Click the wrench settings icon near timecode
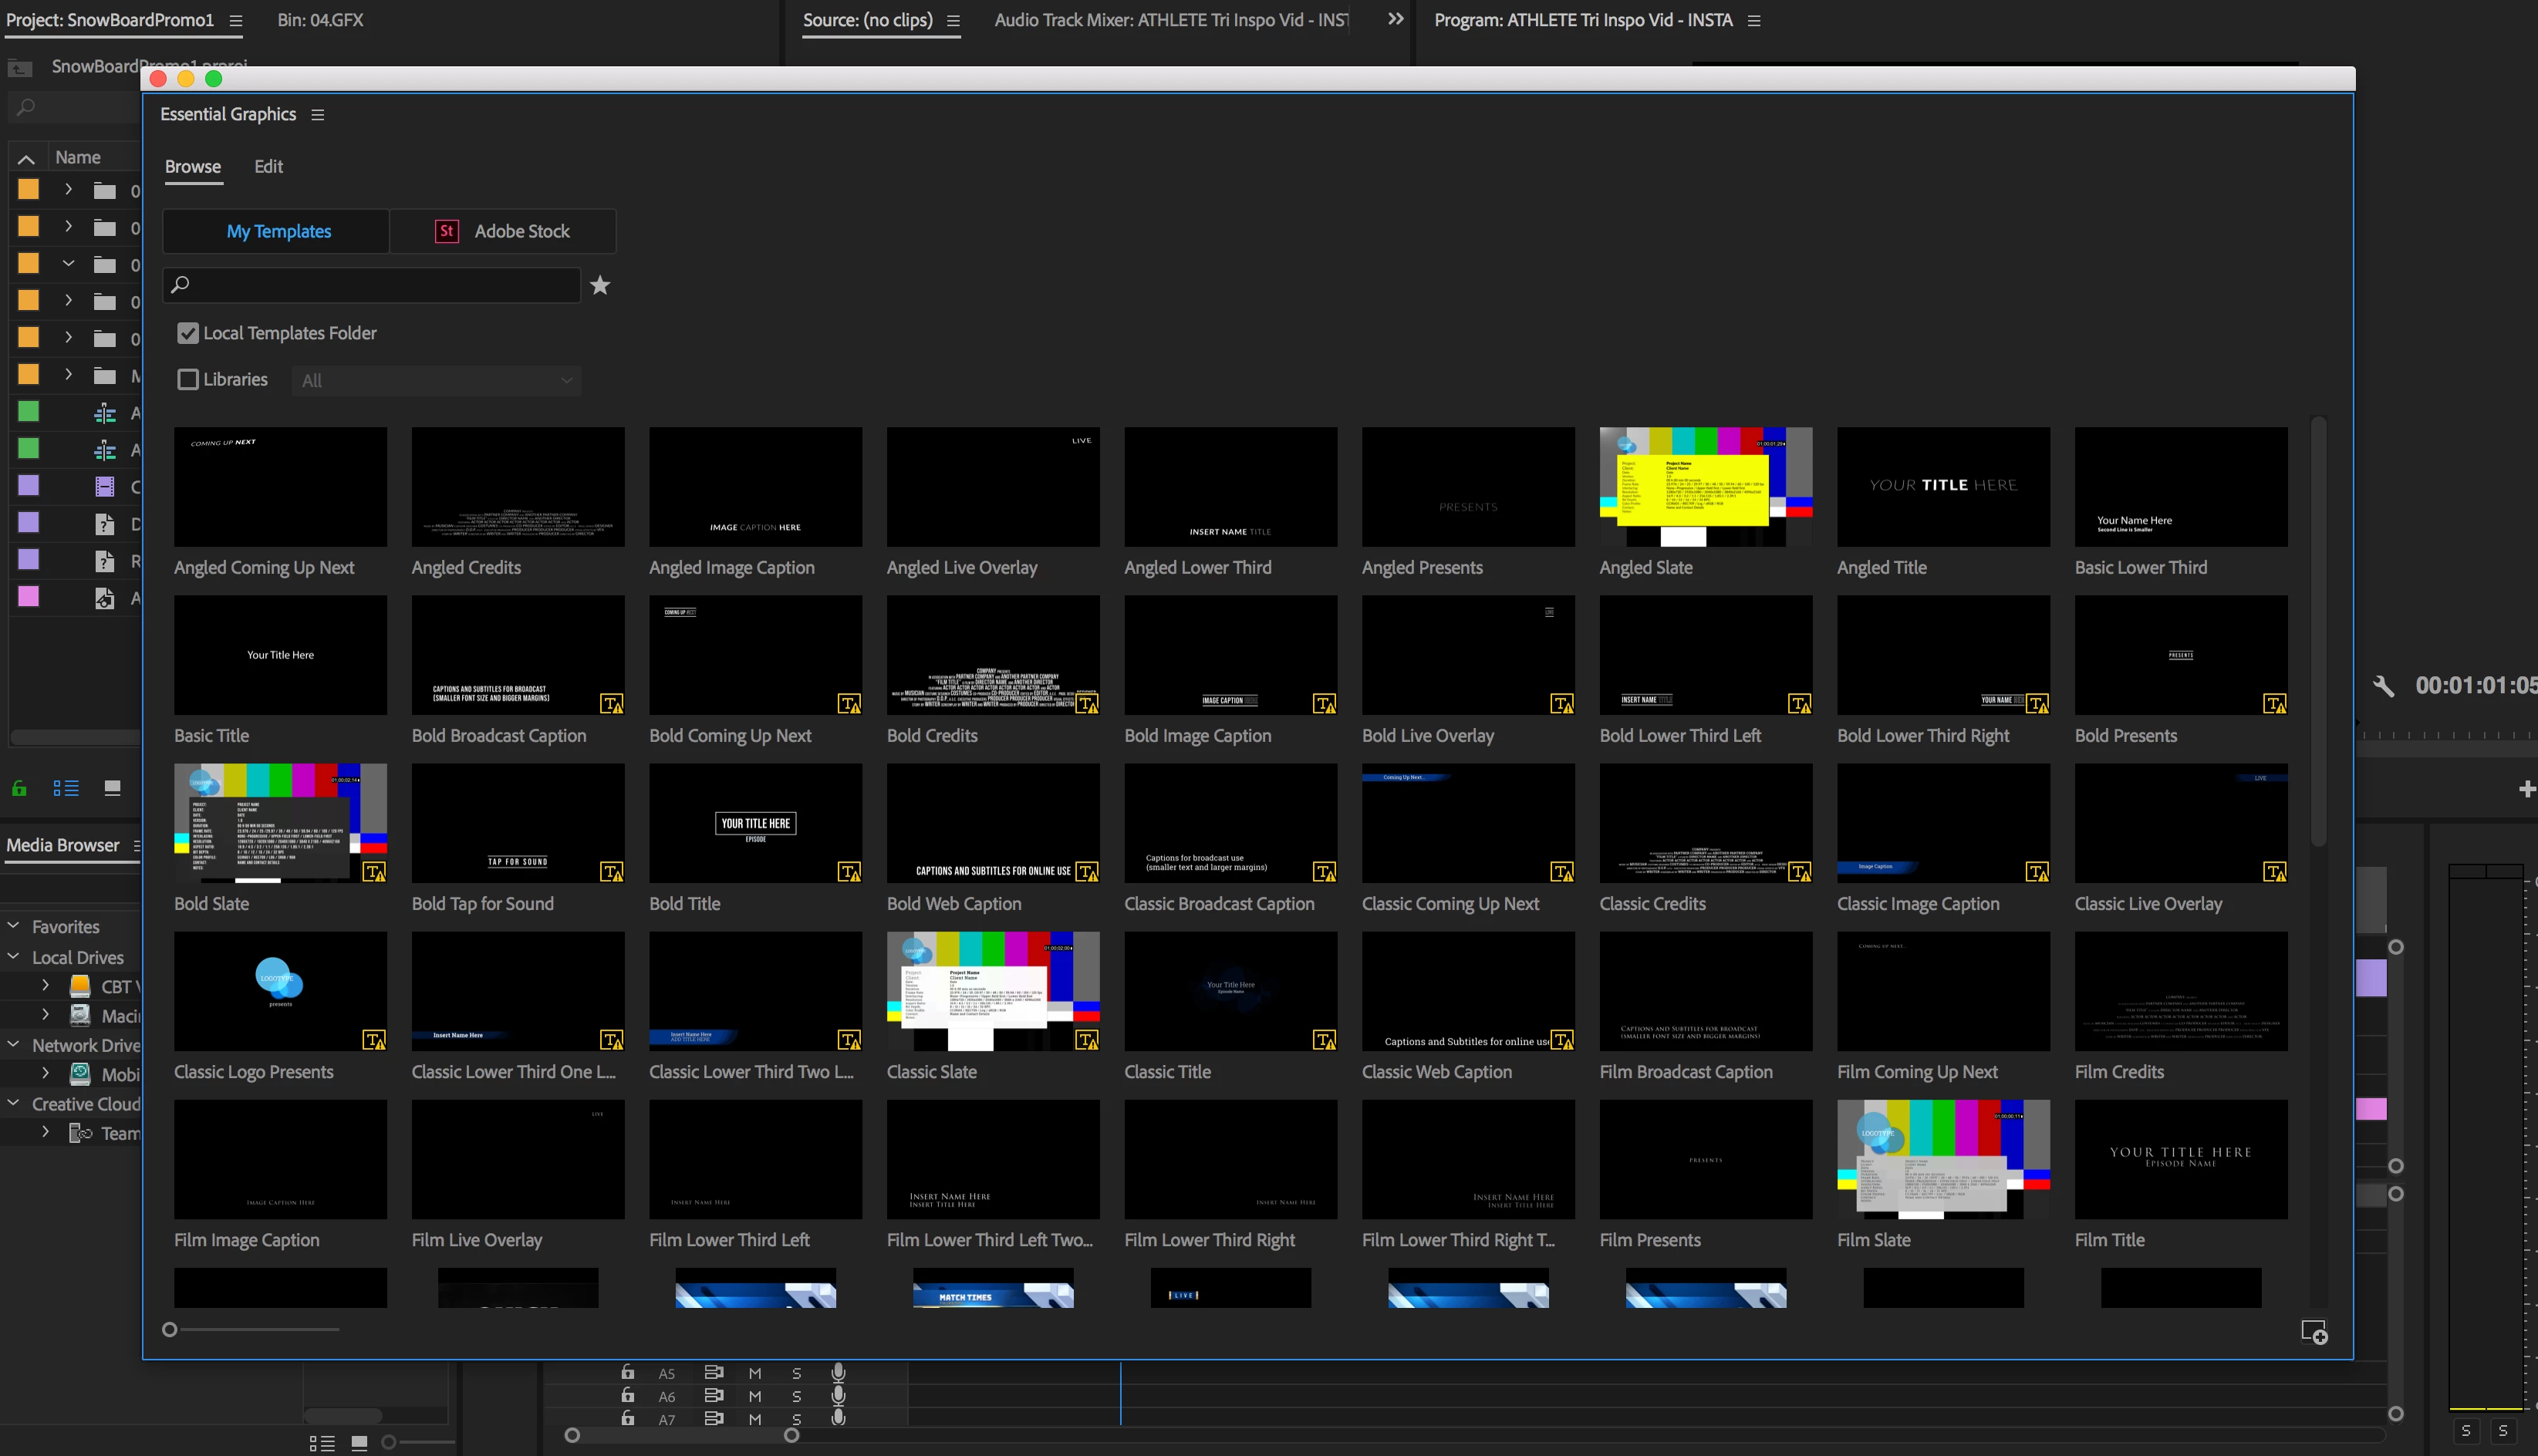The width and height of the screenshot is (2538, 1456). pyautogui.click(x=2383, y=686)
